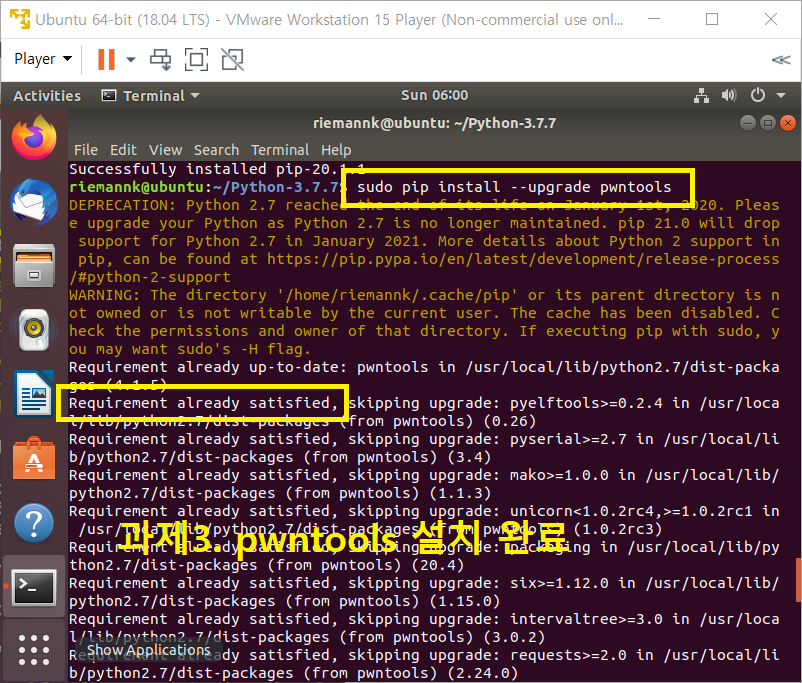Click 'Successfully installed pip-20.1.1' line
The width and height of the screenshot is (802, 683).
click(x=217, y=169)
